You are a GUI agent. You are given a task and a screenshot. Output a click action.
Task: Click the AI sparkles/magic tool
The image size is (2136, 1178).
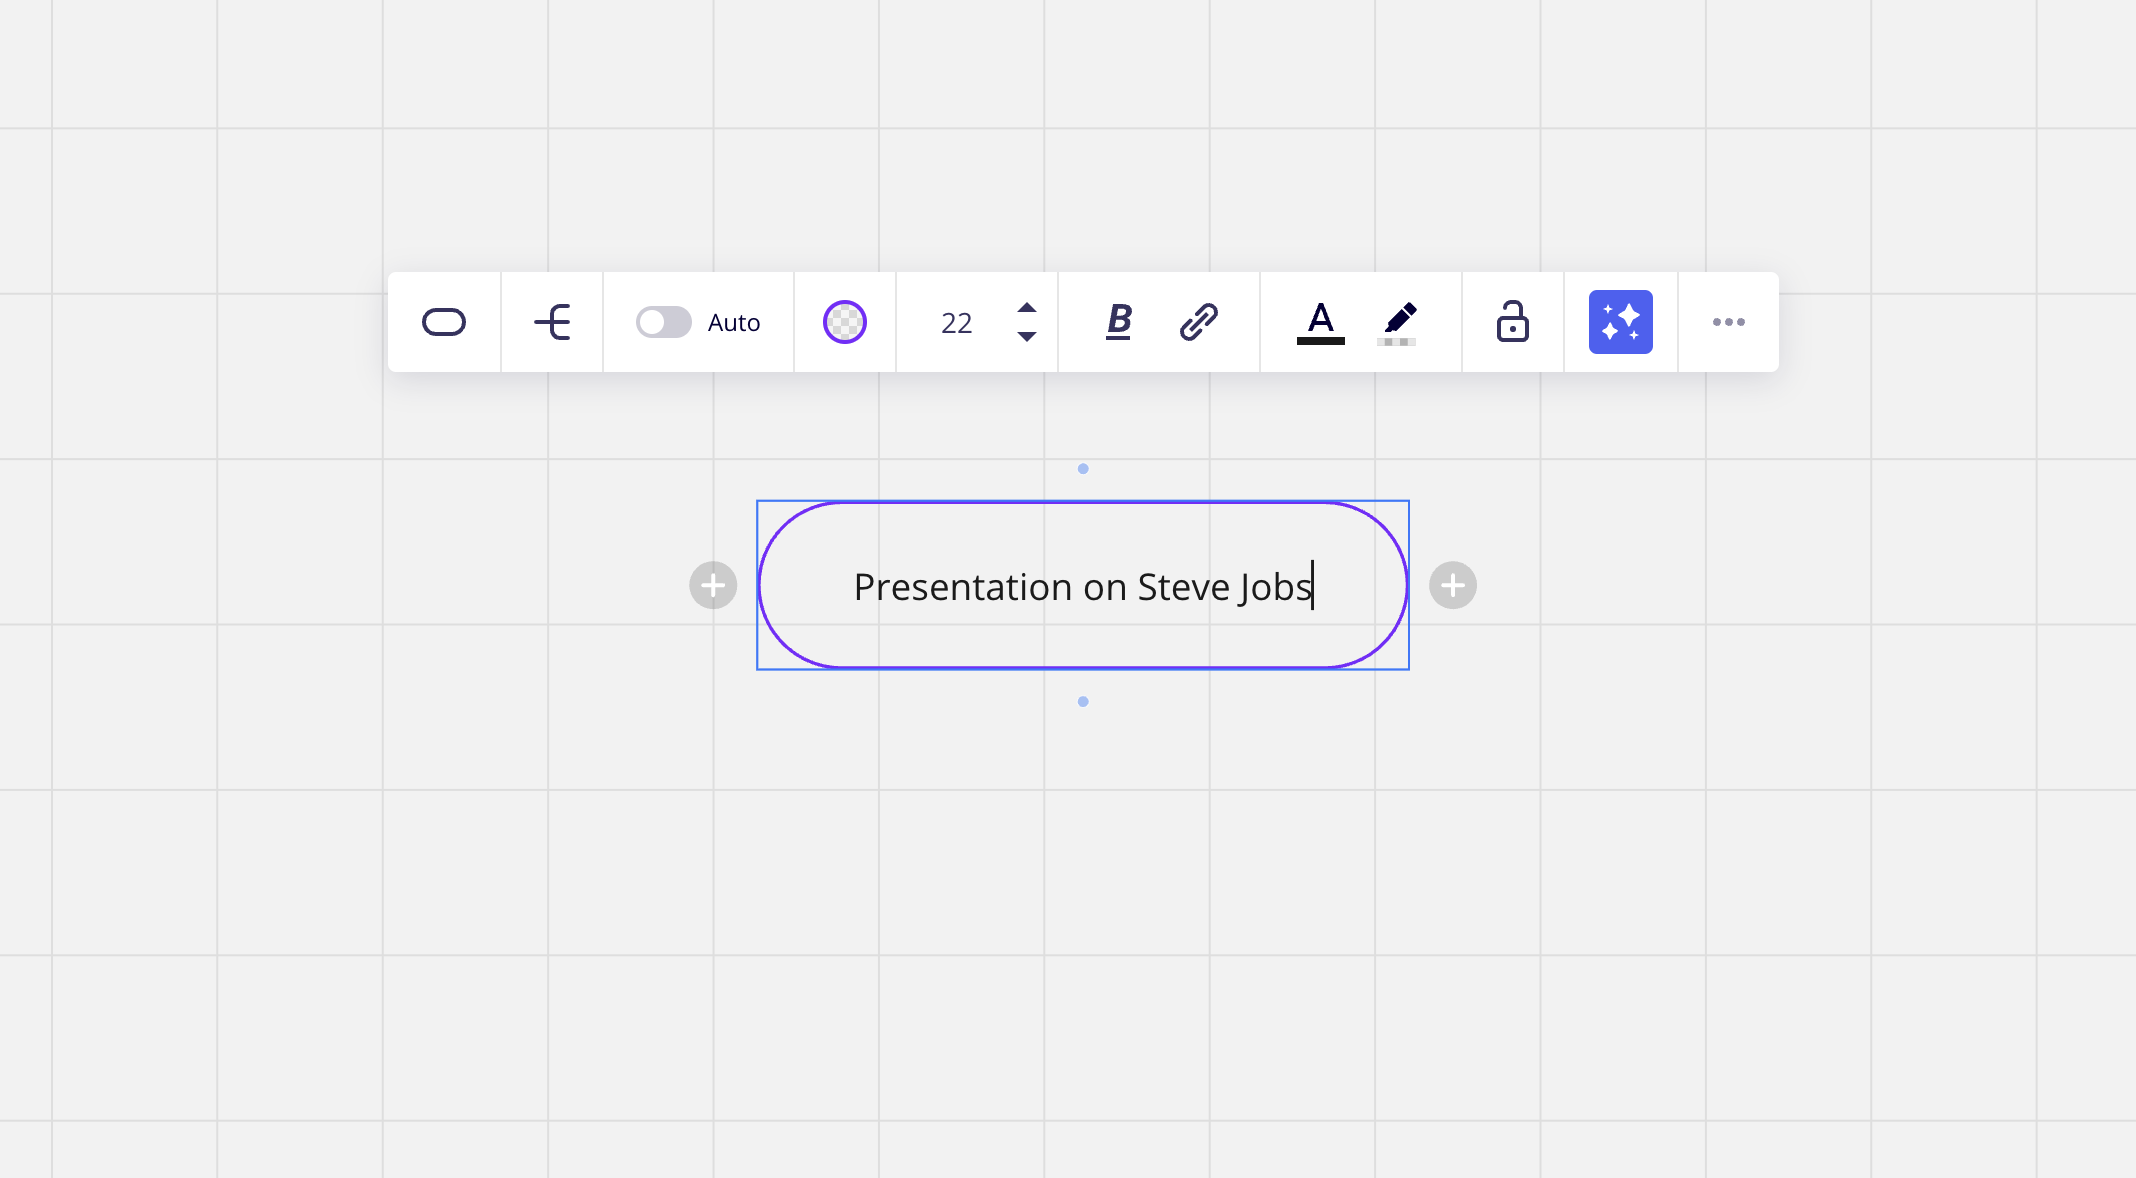pos(1618,321)
